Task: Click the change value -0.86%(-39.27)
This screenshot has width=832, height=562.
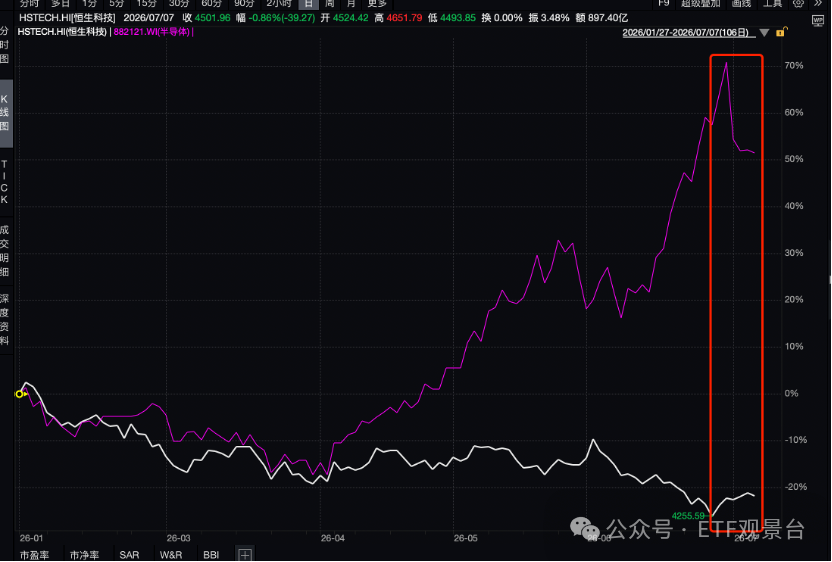Action: pos(282,18)
